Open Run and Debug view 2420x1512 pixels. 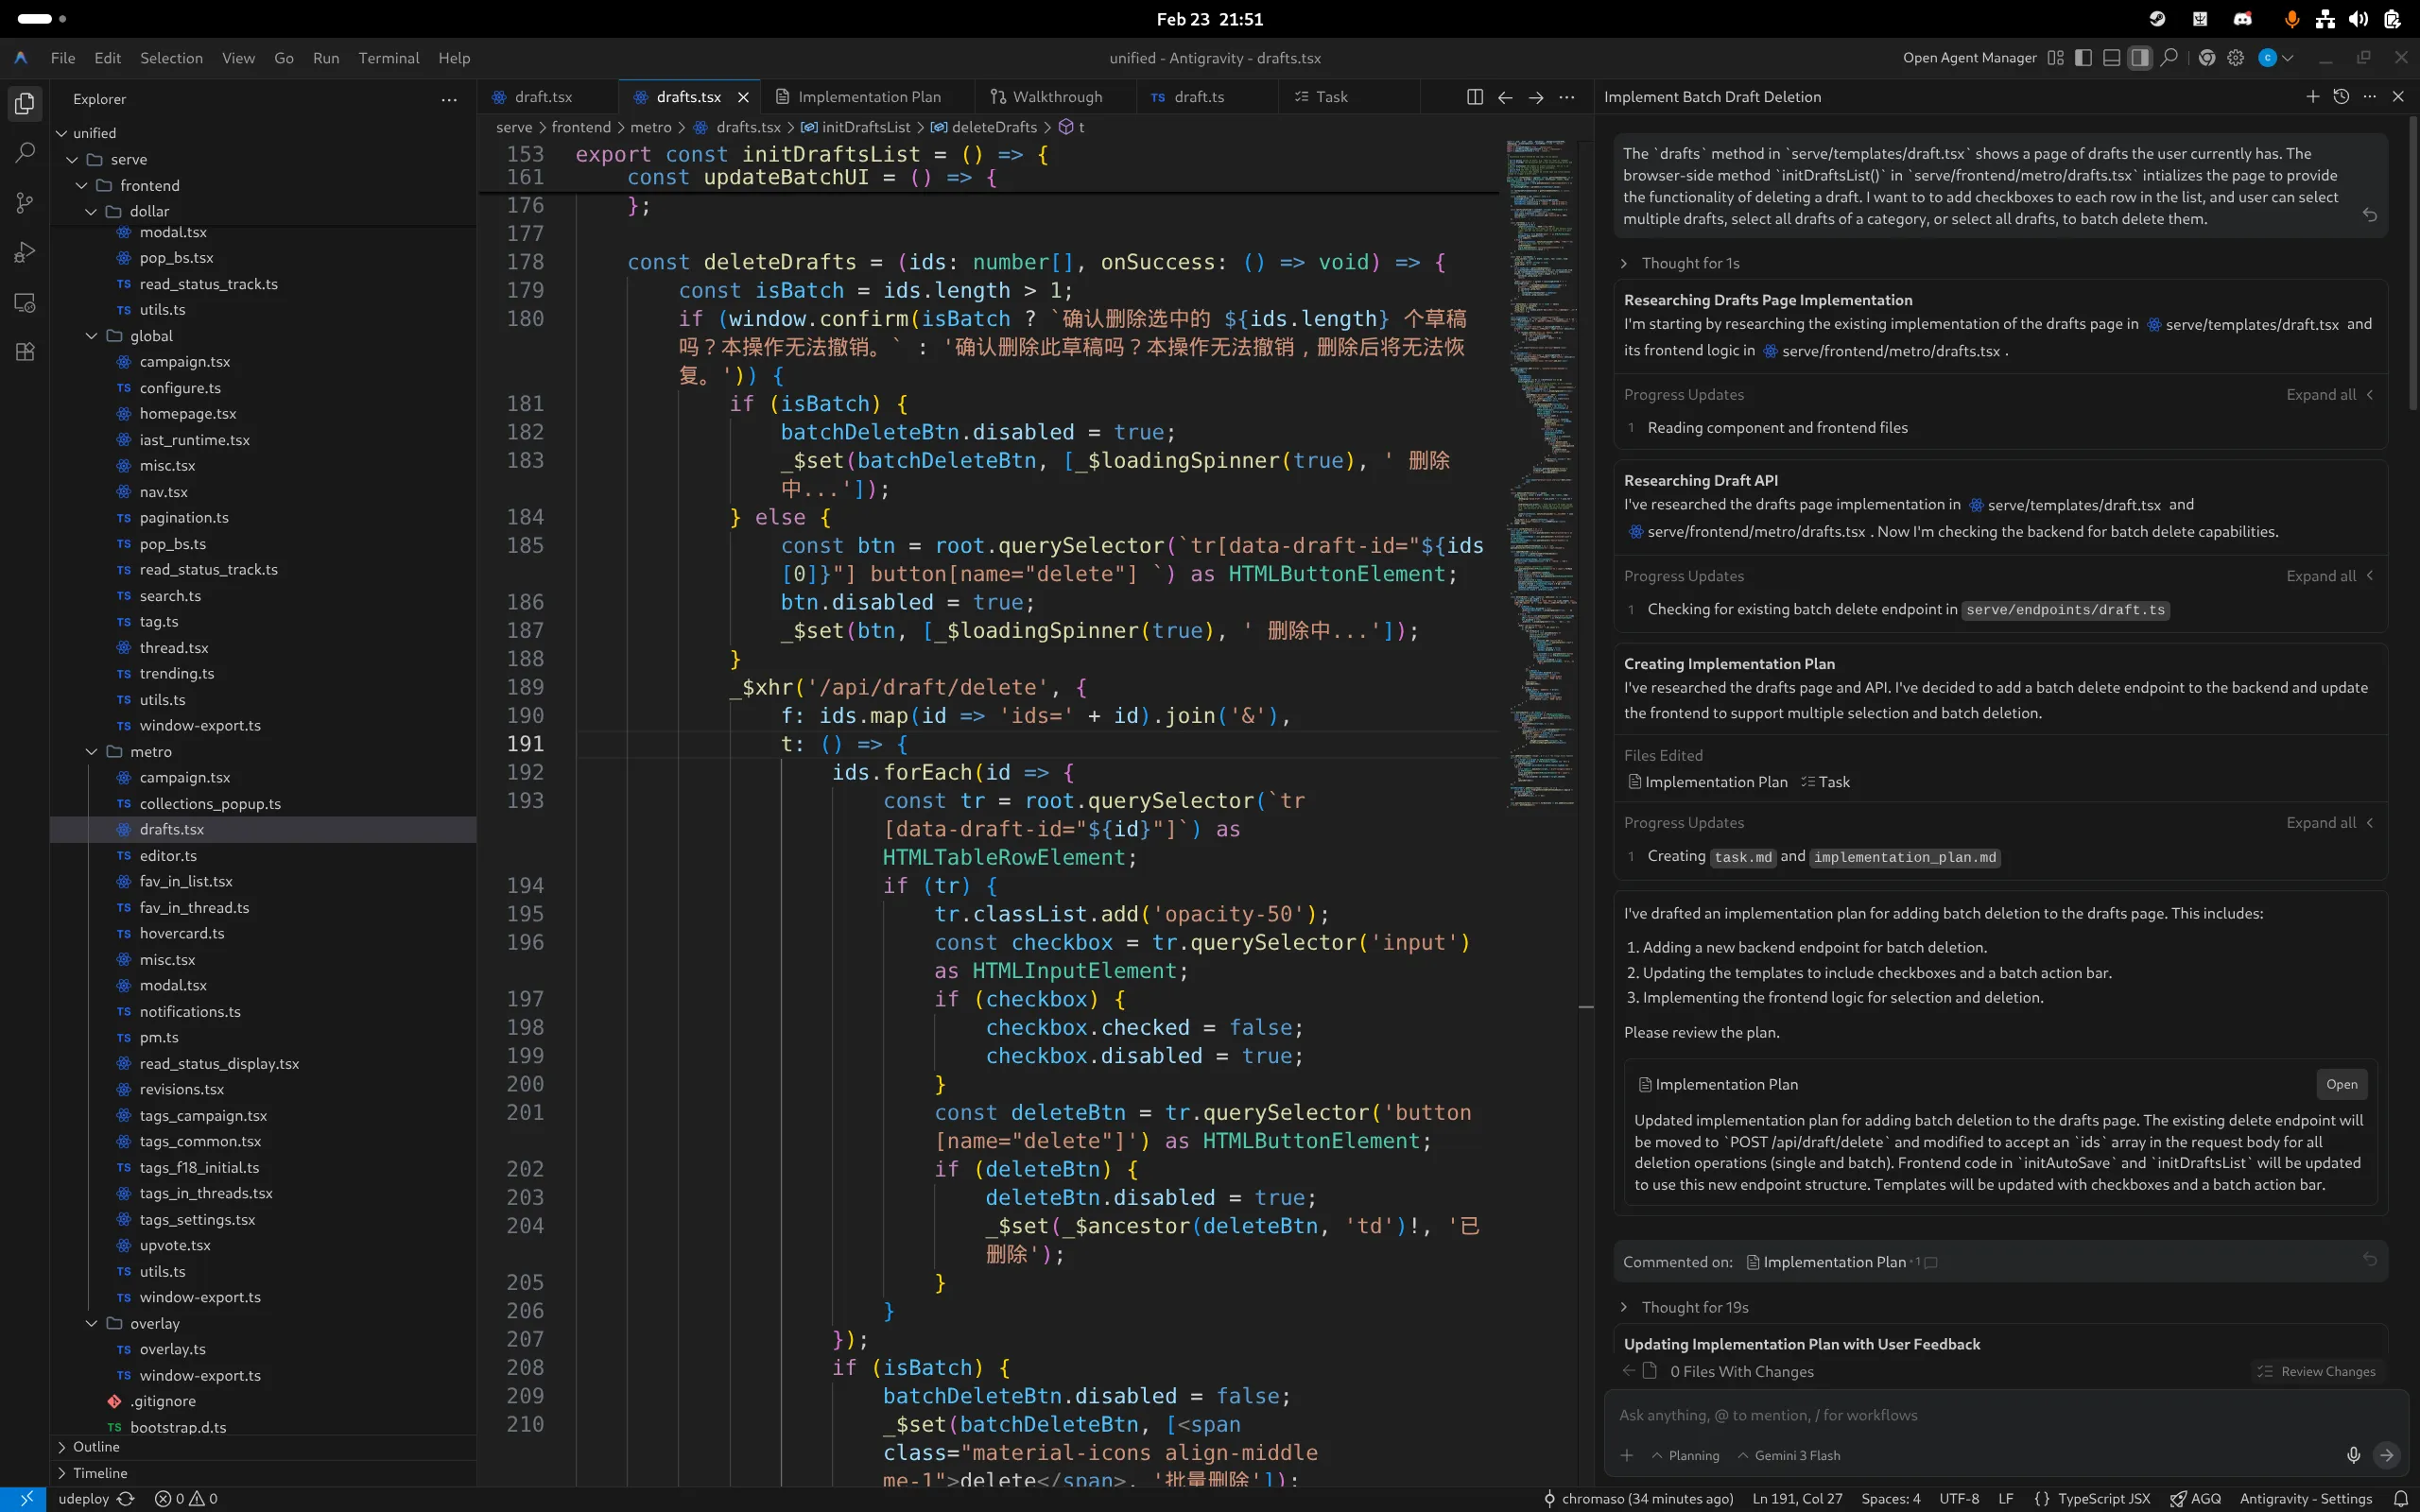(x=25, y=252)
